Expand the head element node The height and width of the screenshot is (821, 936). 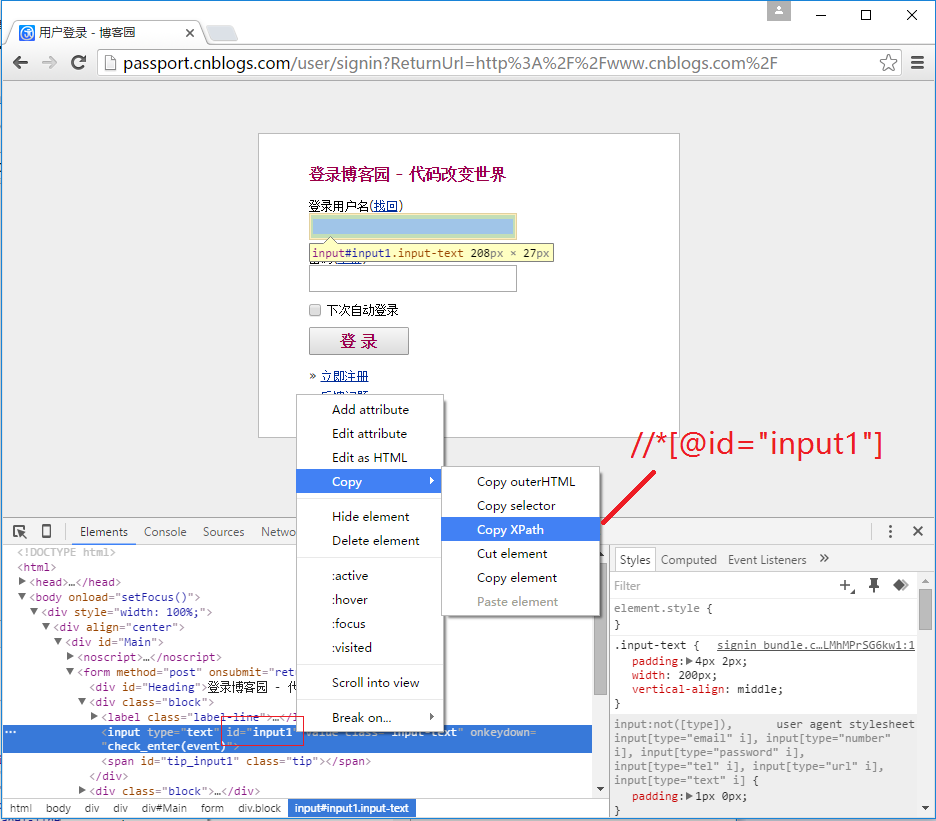tap(22, 582)
